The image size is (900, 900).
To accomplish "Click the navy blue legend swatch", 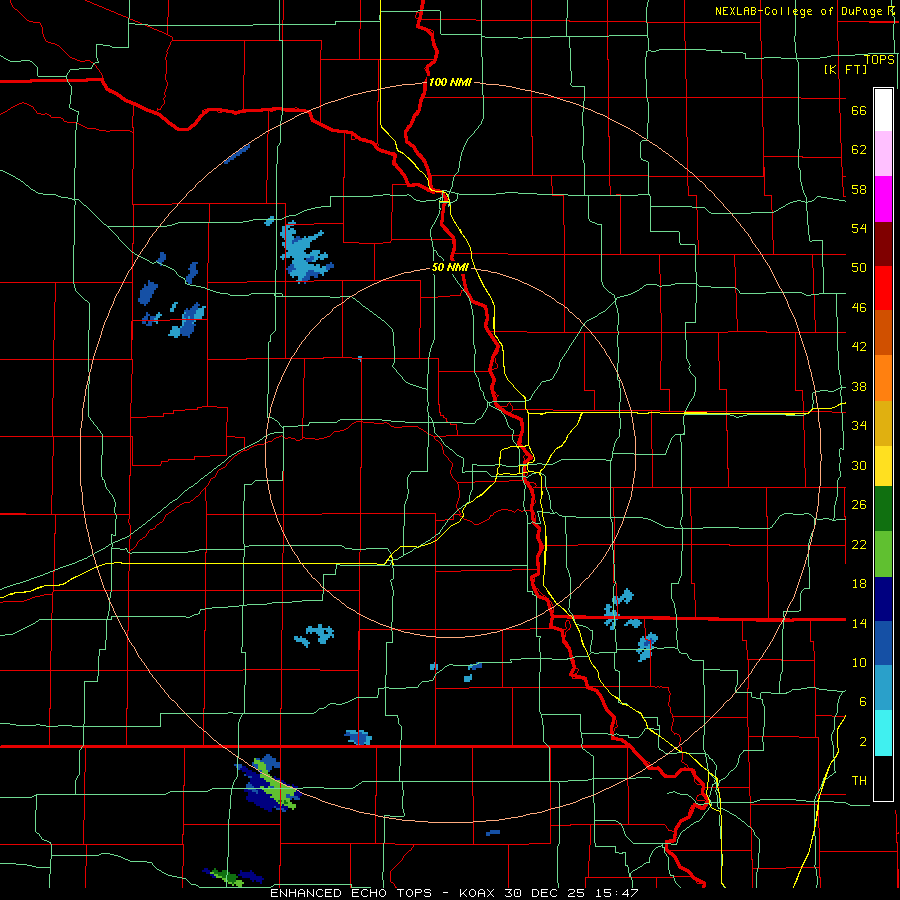I will 883,599.
